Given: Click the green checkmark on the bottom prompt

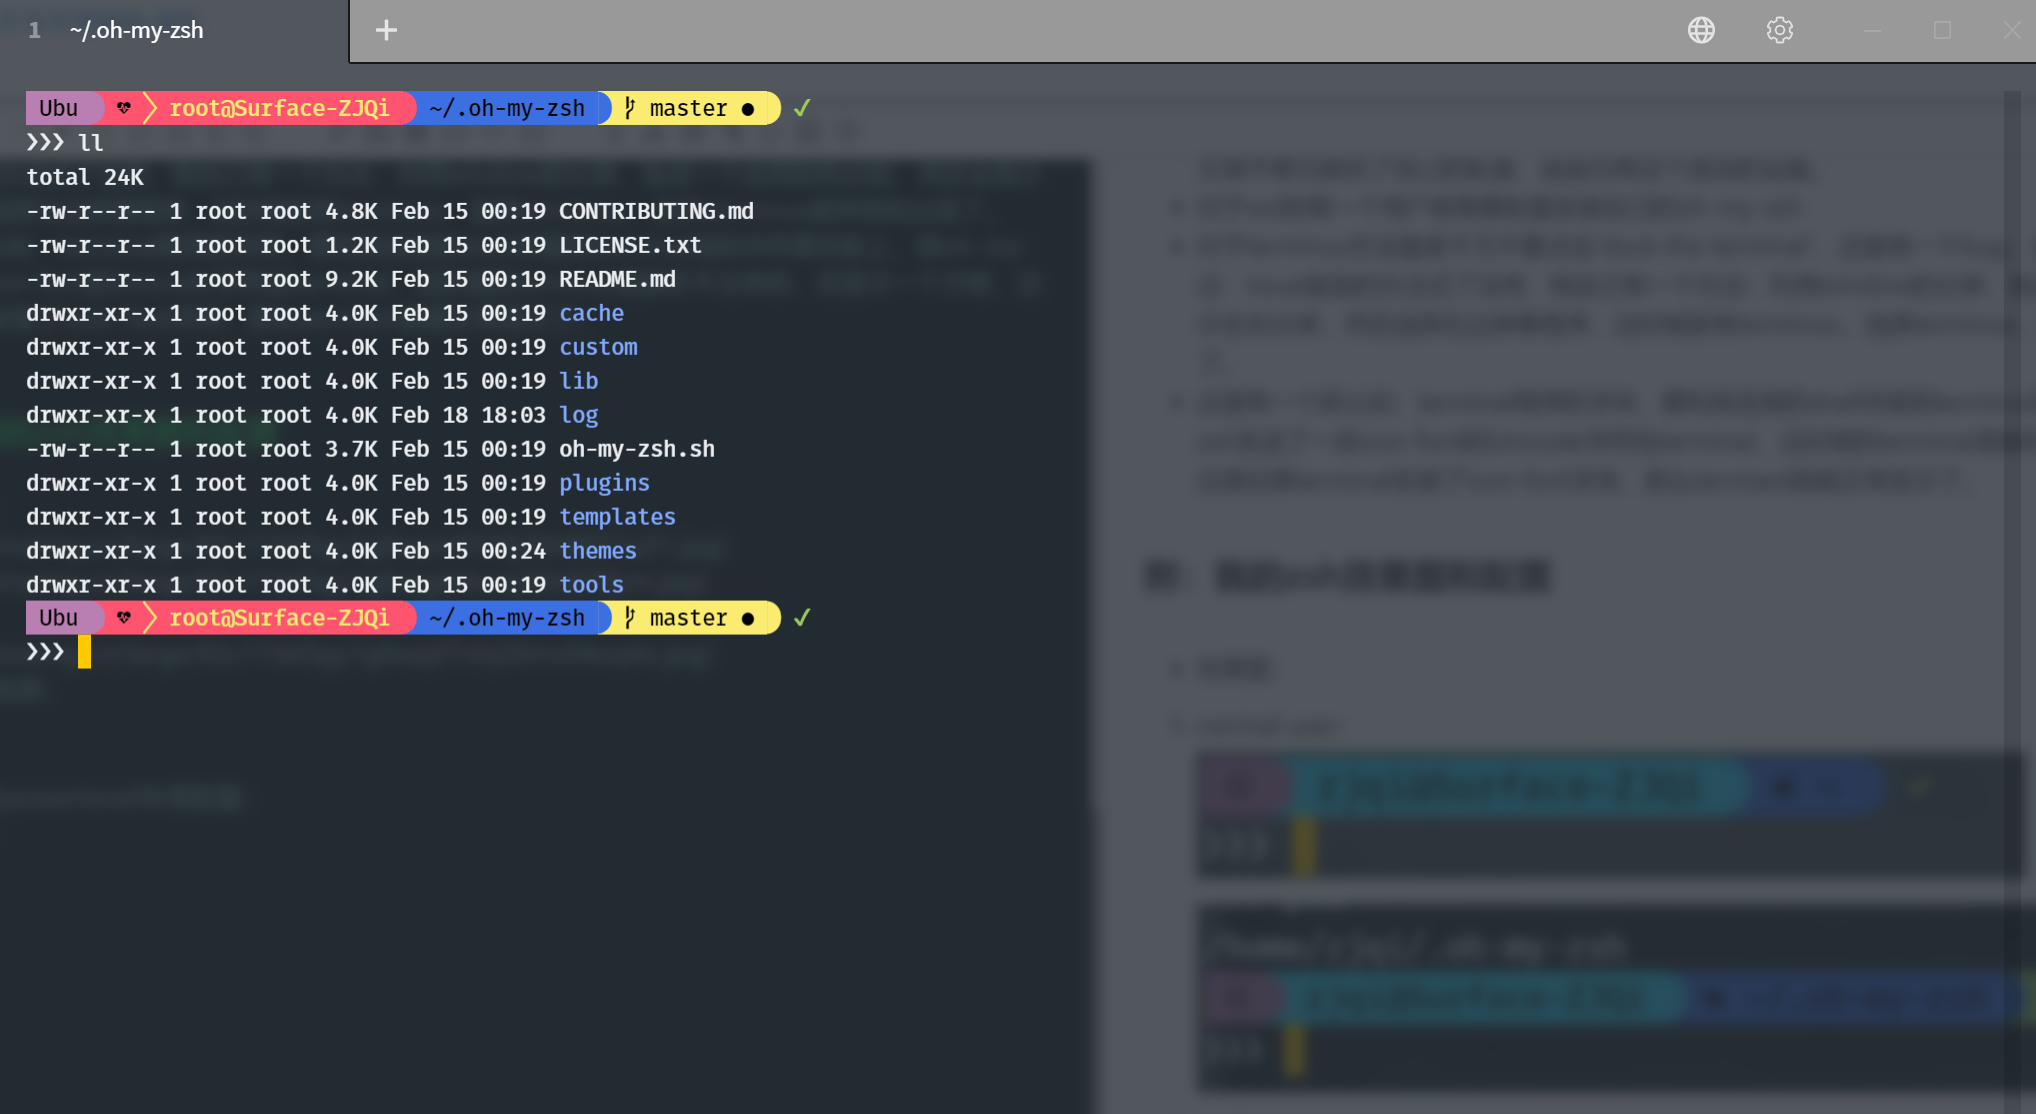Looking at the screenshot, I should coord(801,618).
